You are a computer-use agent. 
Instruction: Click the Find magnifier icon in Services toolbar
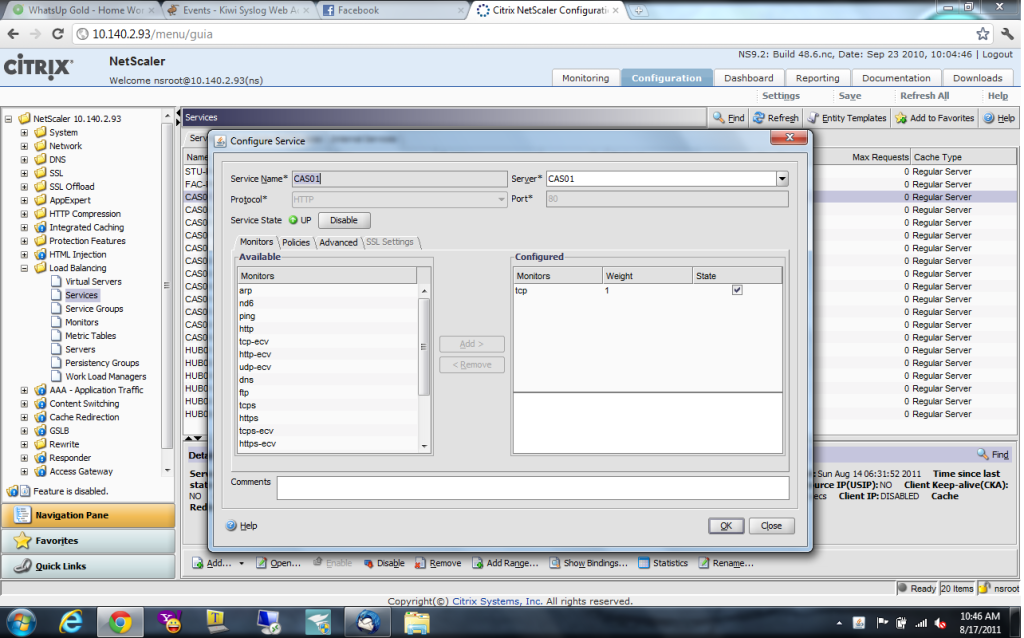718,118
